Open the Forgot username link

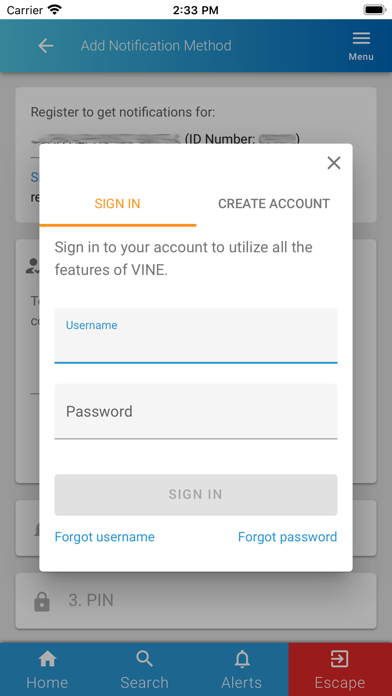[x=105, y=537]
